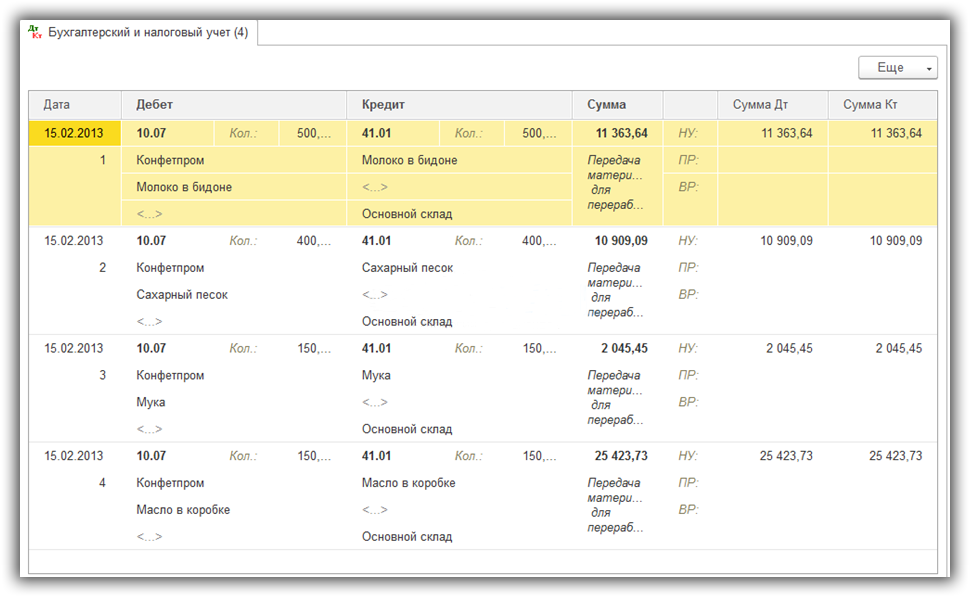
Task: Click Основной склад in Сахарный песок row
Action: click(407, 322)
